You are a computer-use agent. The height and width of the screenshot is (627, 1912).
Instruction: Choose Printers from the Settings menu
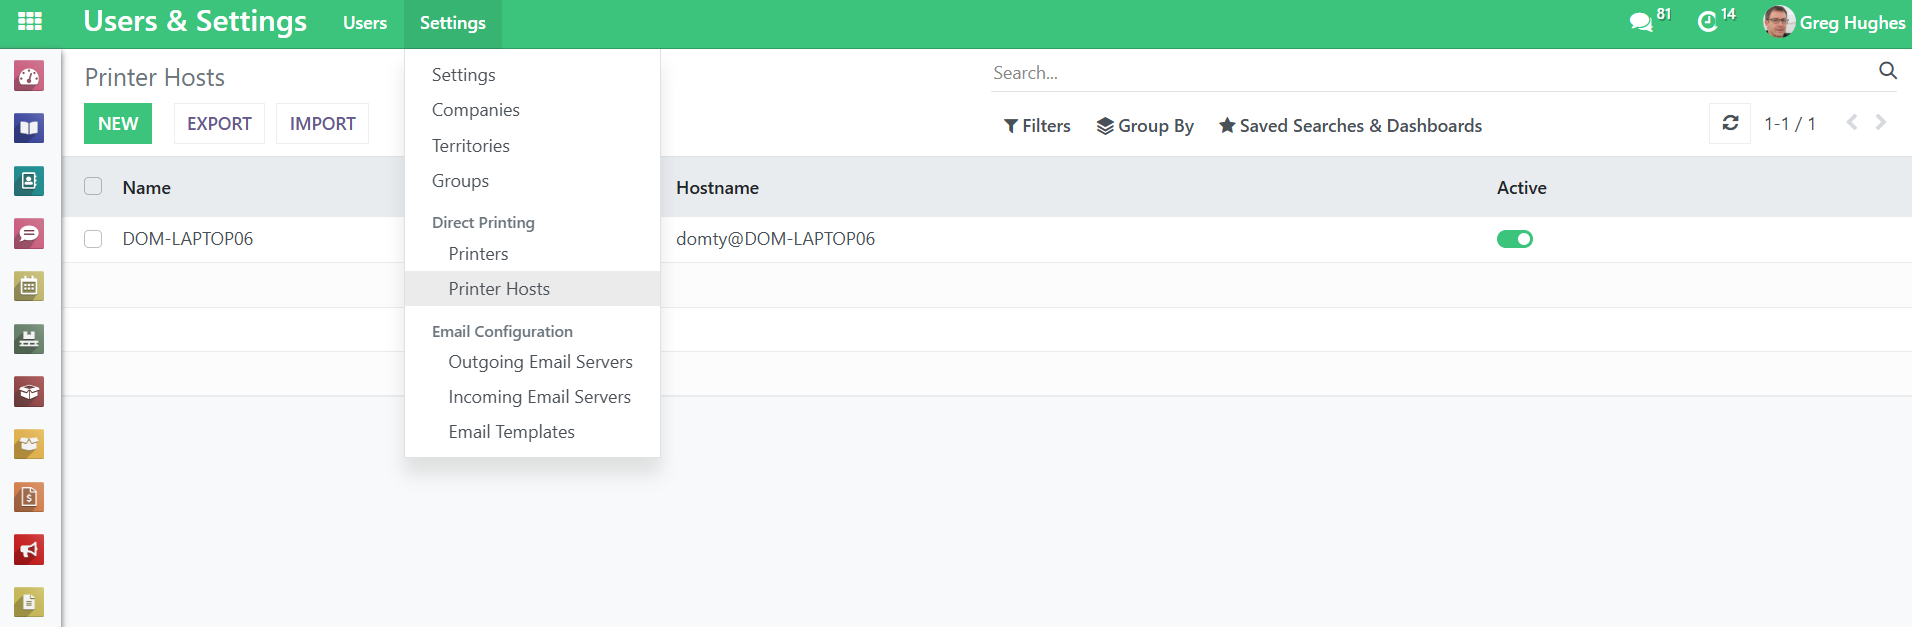click(x=478, y=254)
